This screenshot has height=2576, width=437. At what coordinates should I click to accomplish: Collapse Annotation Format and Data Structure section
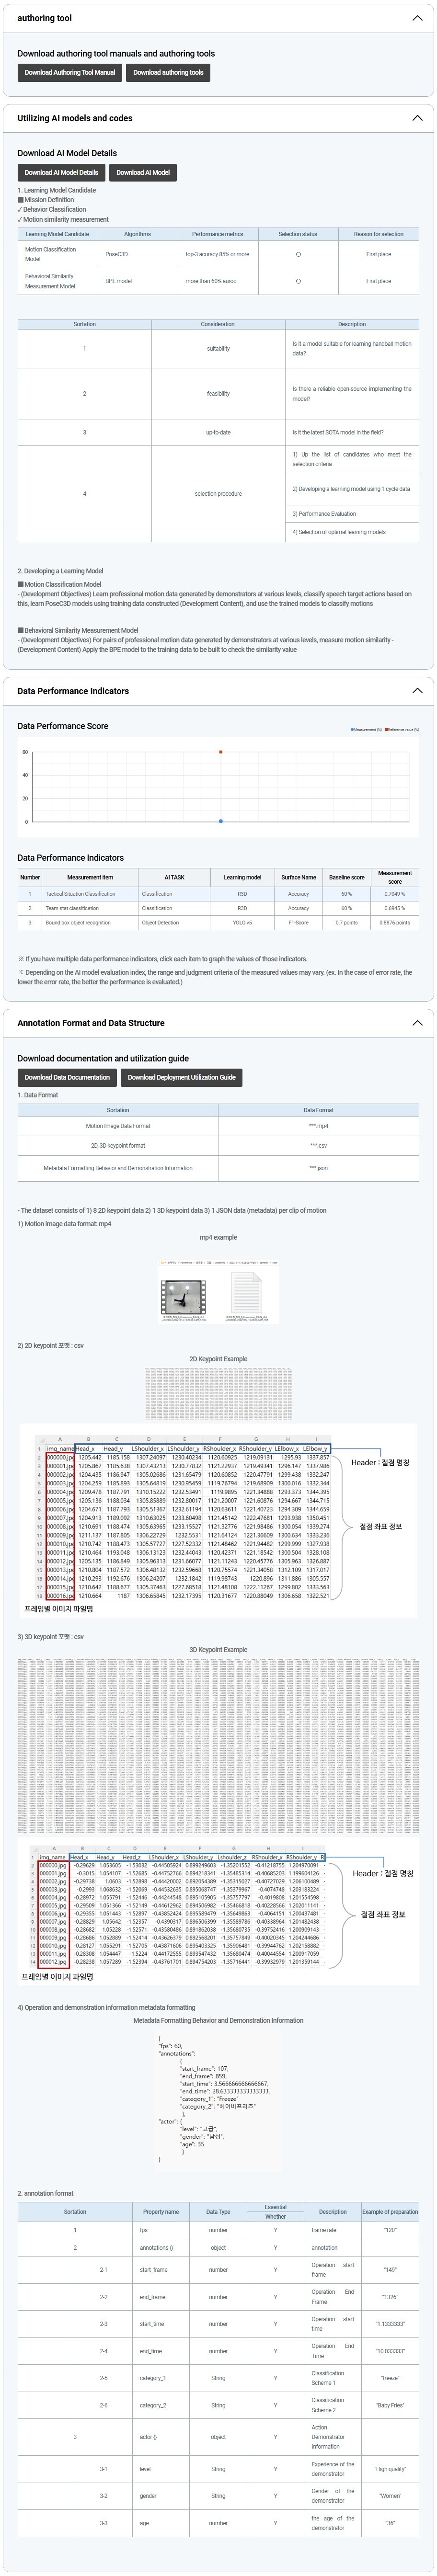(x=417, y=1023)
